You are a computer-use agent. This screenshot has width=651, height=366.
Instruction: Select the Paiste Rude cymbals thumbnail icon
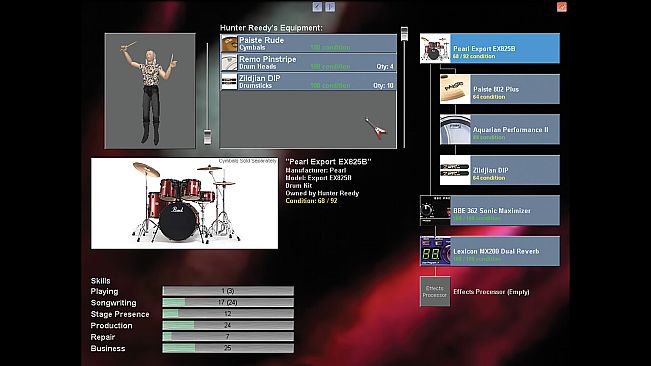229,44
